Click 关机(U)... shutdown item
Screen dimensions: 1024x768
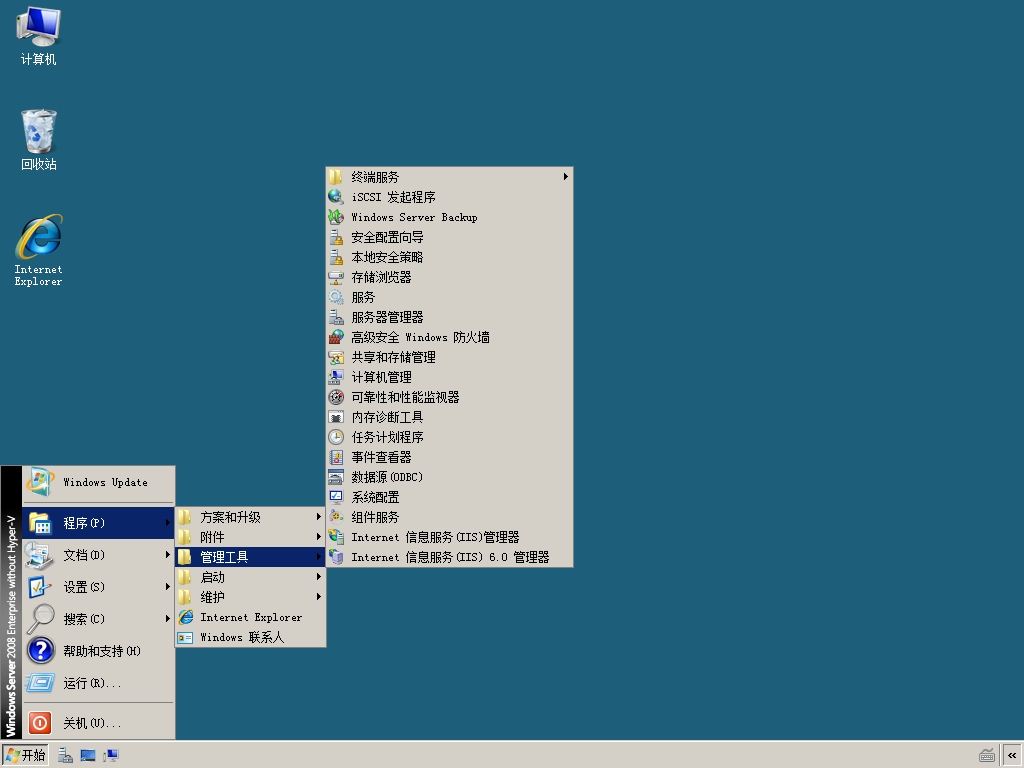(99, 723)
